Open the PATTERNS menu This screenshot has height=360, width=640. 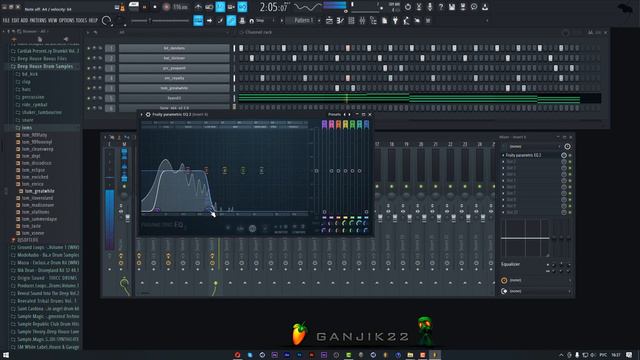[x=38, y=20]
